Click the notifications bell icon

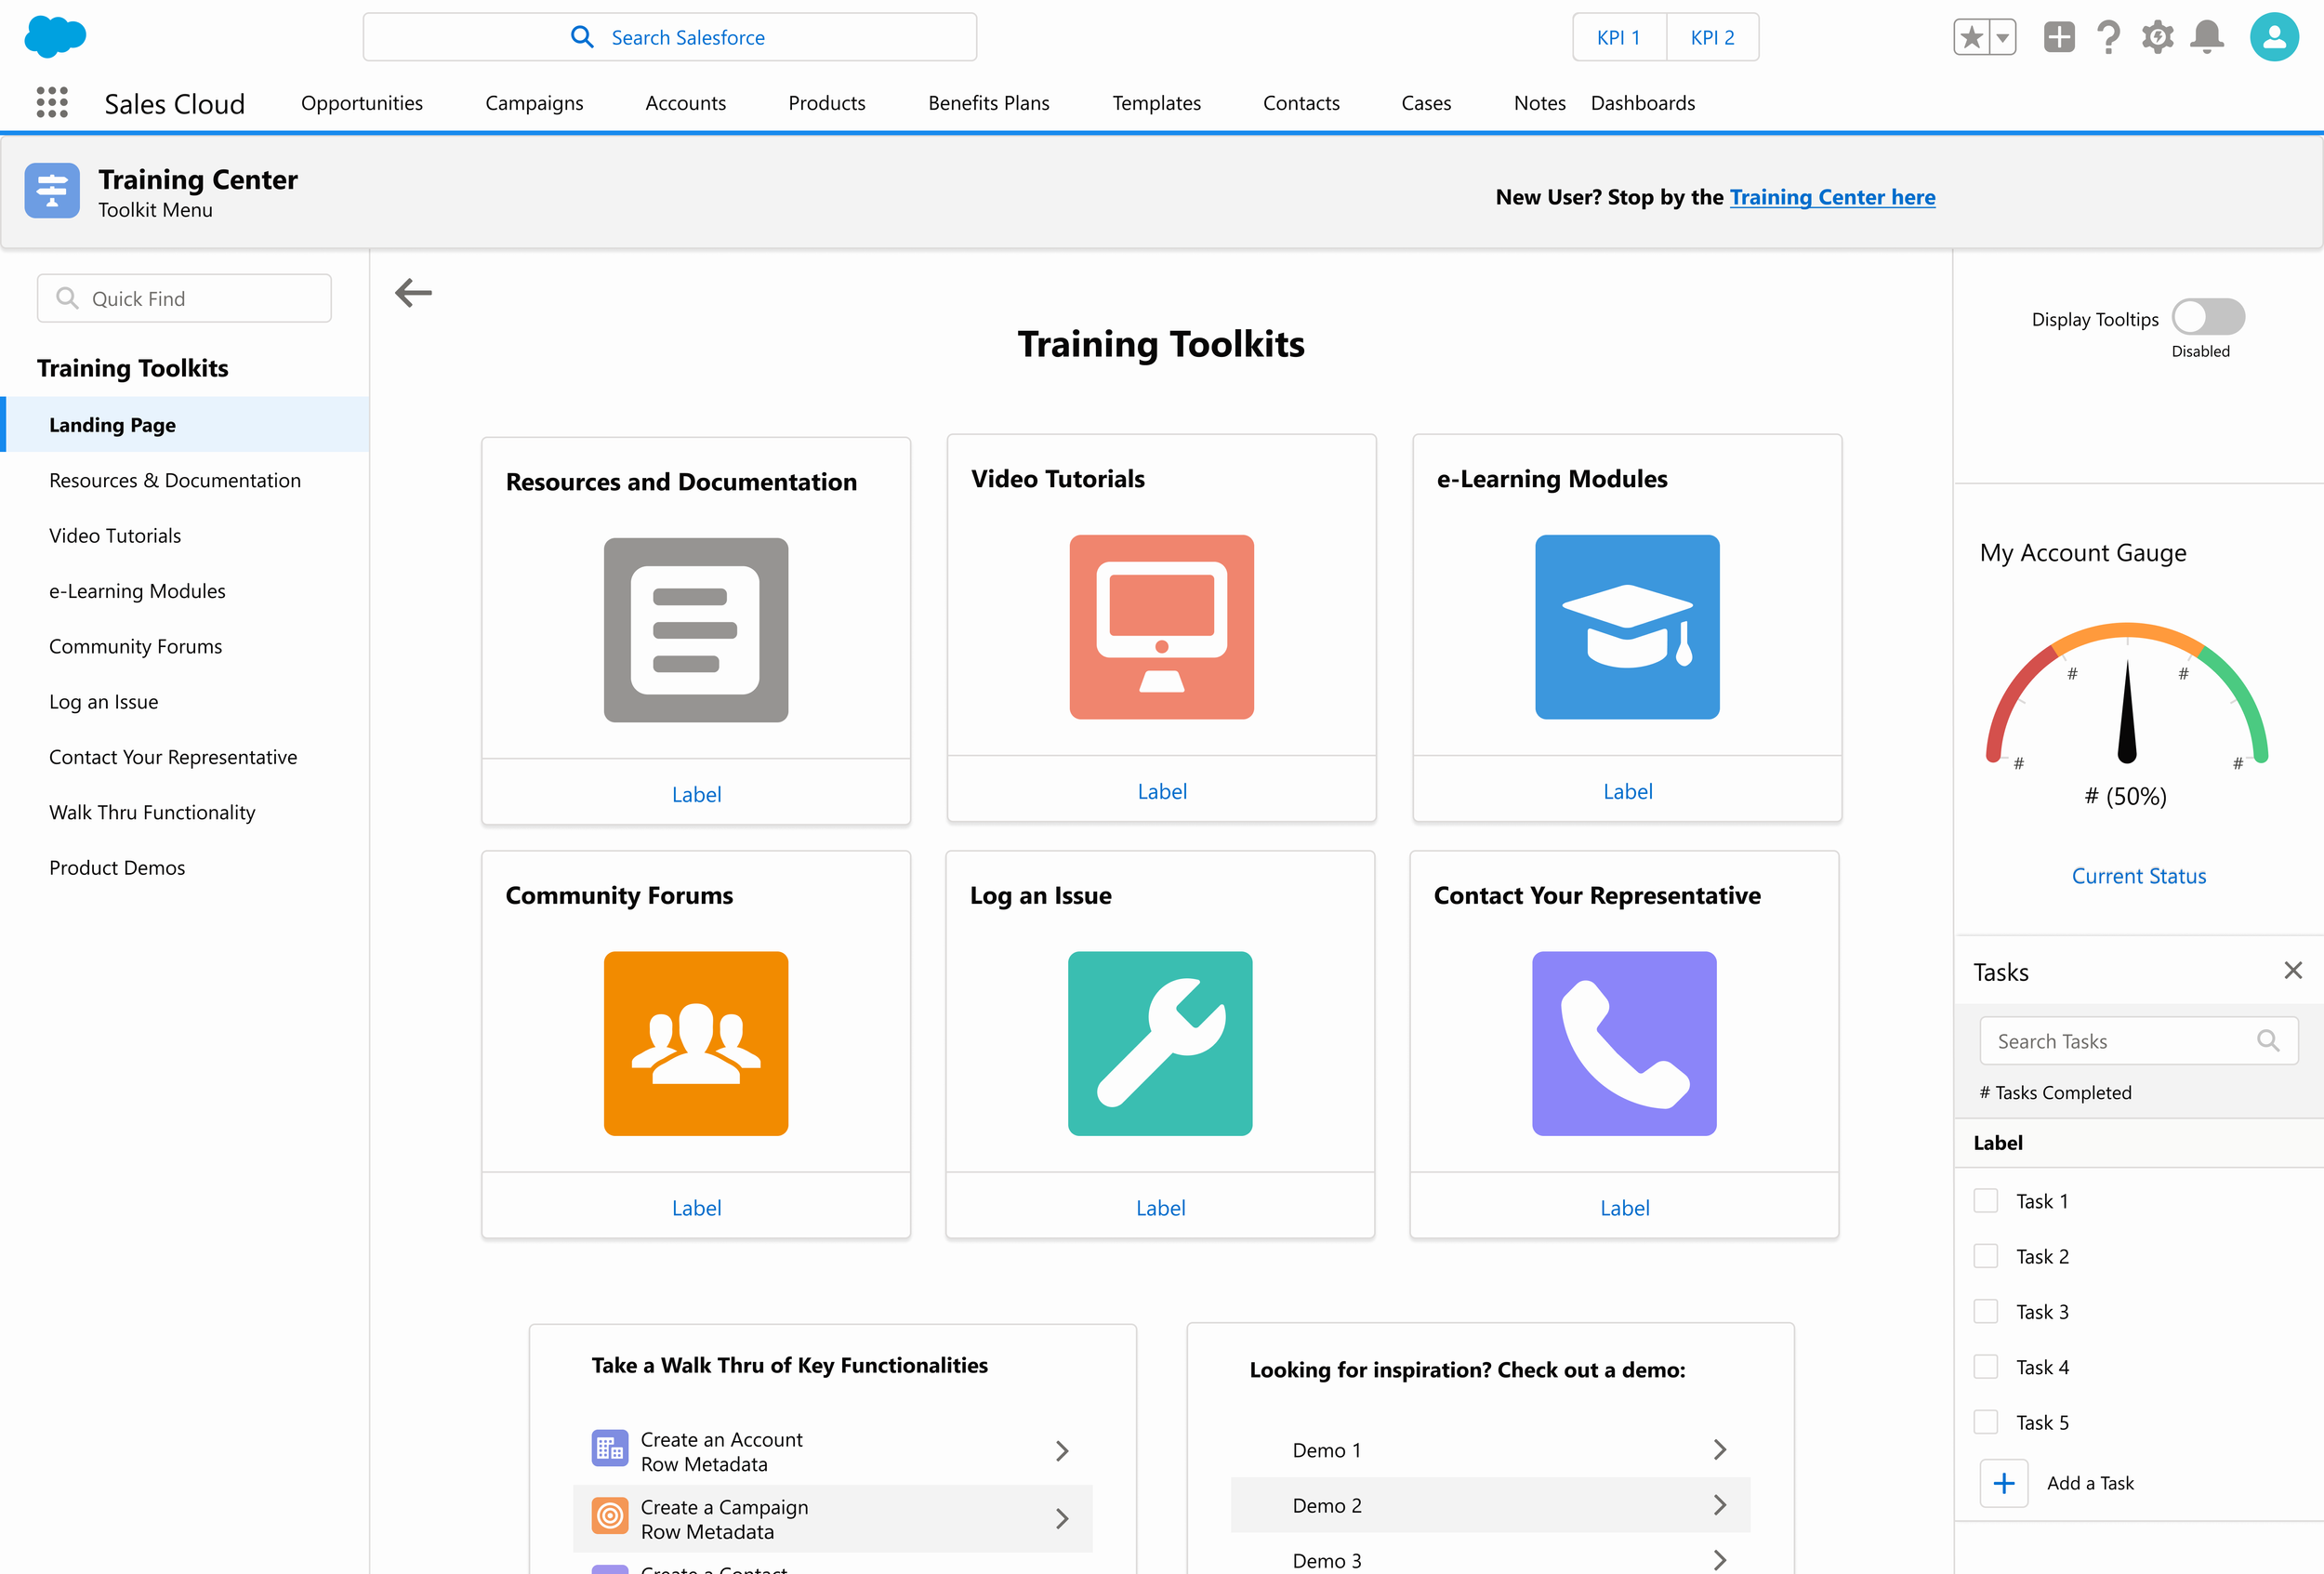point(2206,37)
